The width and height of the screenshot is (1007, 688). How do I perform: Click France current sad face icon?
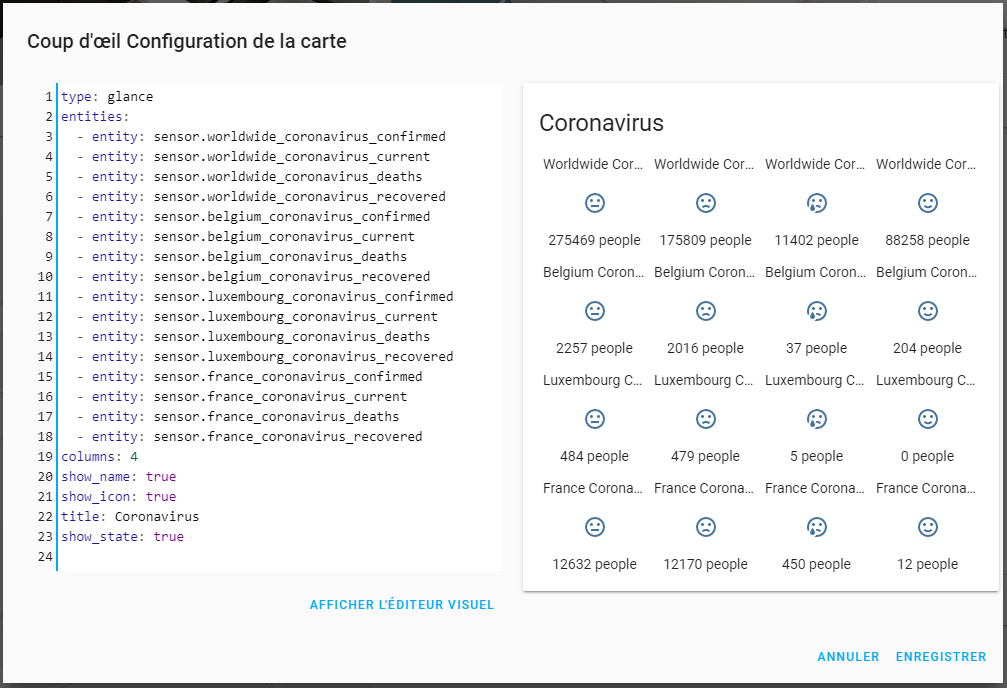(705, 527)
